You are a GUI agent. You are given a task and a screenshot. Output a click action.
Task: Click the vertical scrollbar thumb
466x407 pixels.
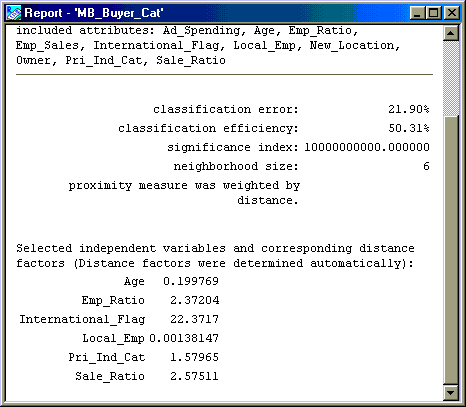click(x=451, y=250)
